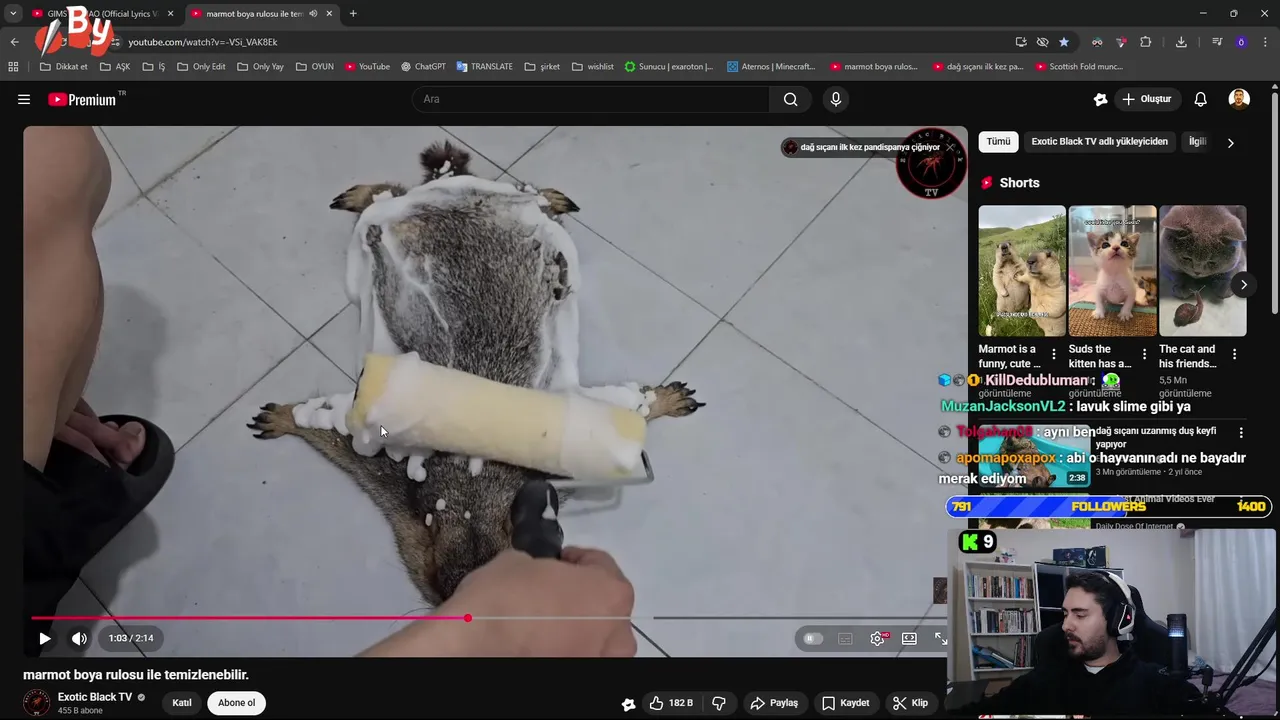The width and height of the screenshot is (1280, 720).
Task: Like the video showing 182 B
Action: click(670, 703)
